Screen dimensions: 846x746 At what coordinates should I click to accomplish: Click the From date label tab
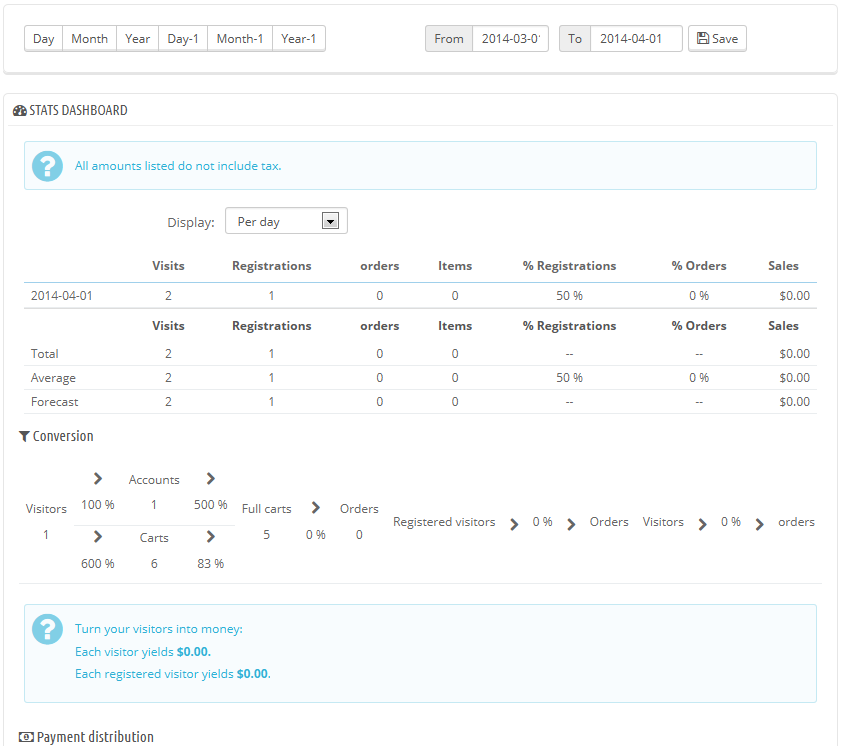pyautogui.click(x=448, y=38)
